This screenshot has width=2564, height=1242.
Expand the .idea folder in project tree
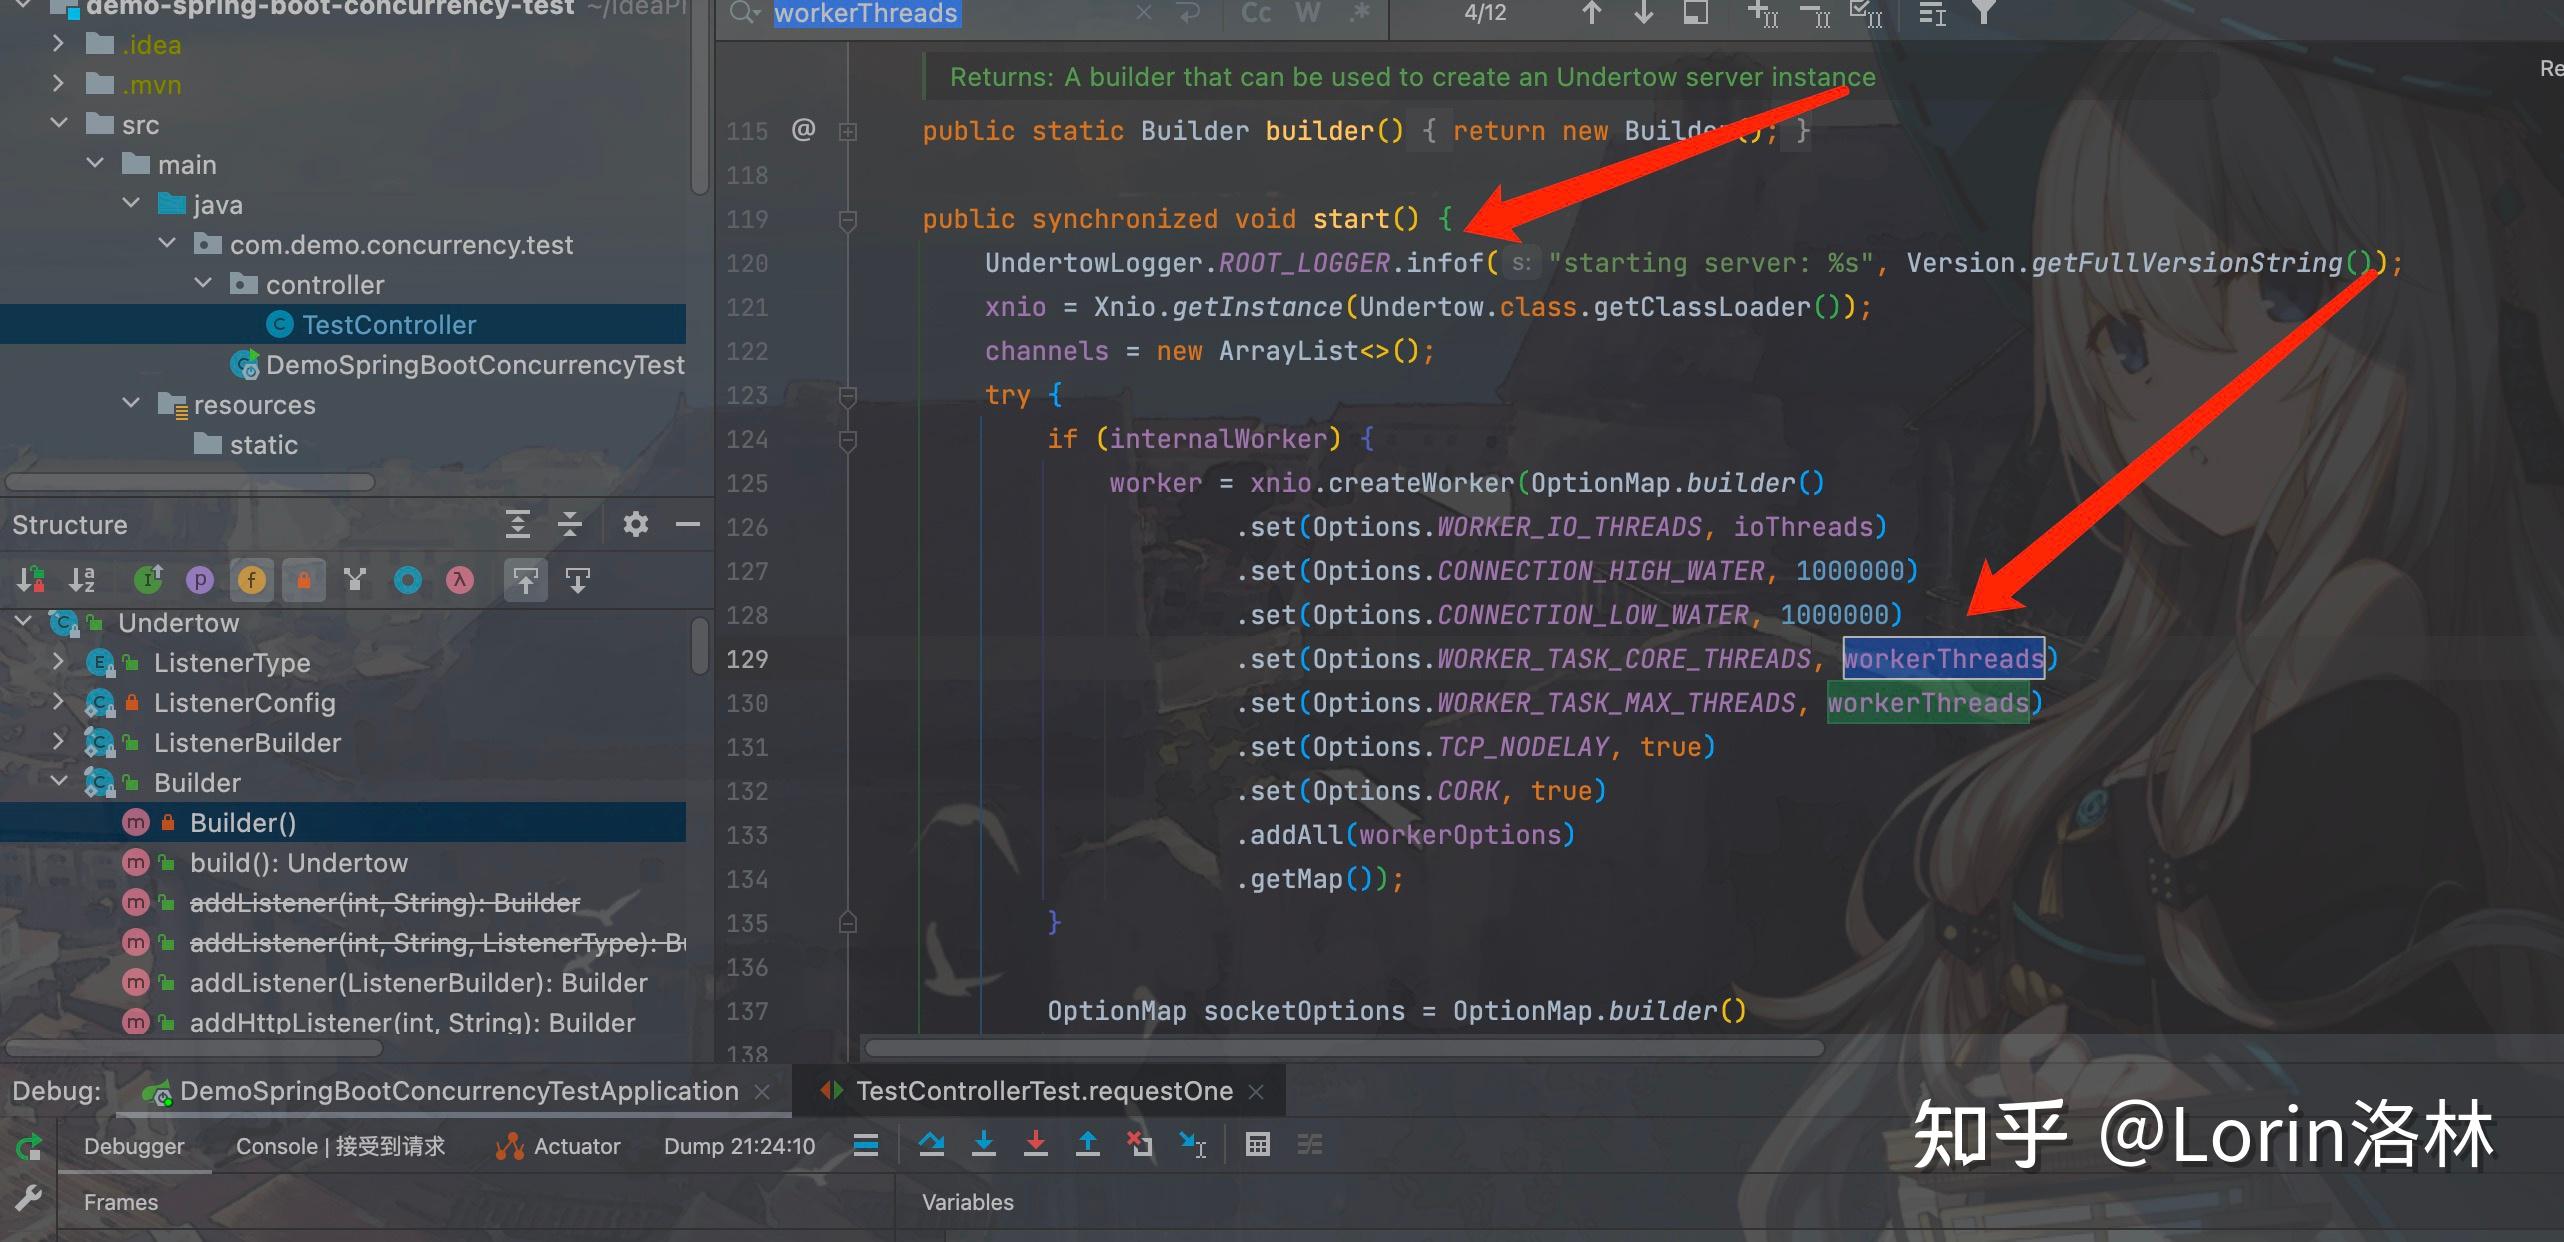pyautogui.click(x=58, y=44)
